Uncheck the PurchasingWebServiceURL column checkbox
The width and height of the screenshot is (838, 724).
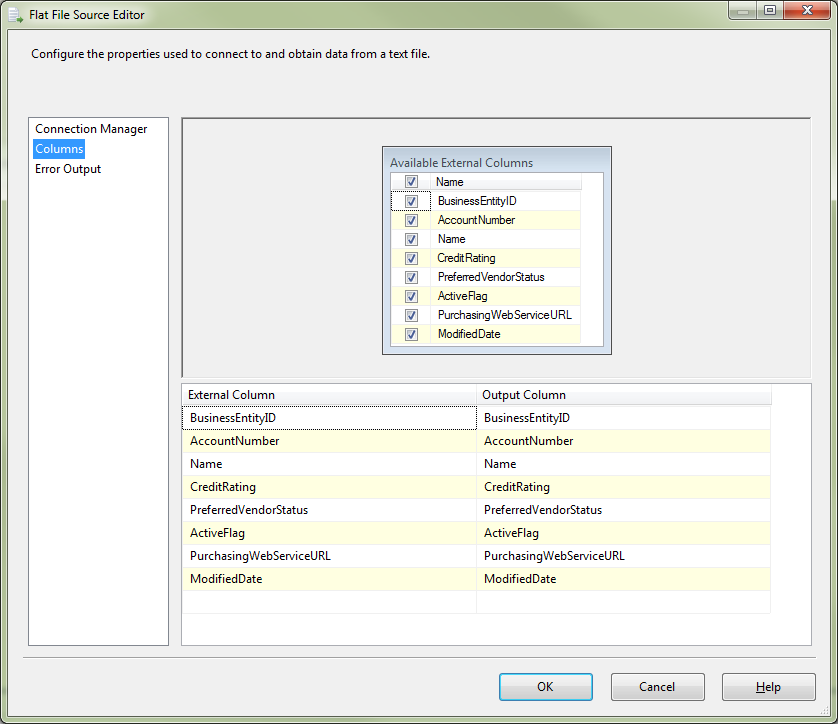pyautogui.click(x=411, y=315)
